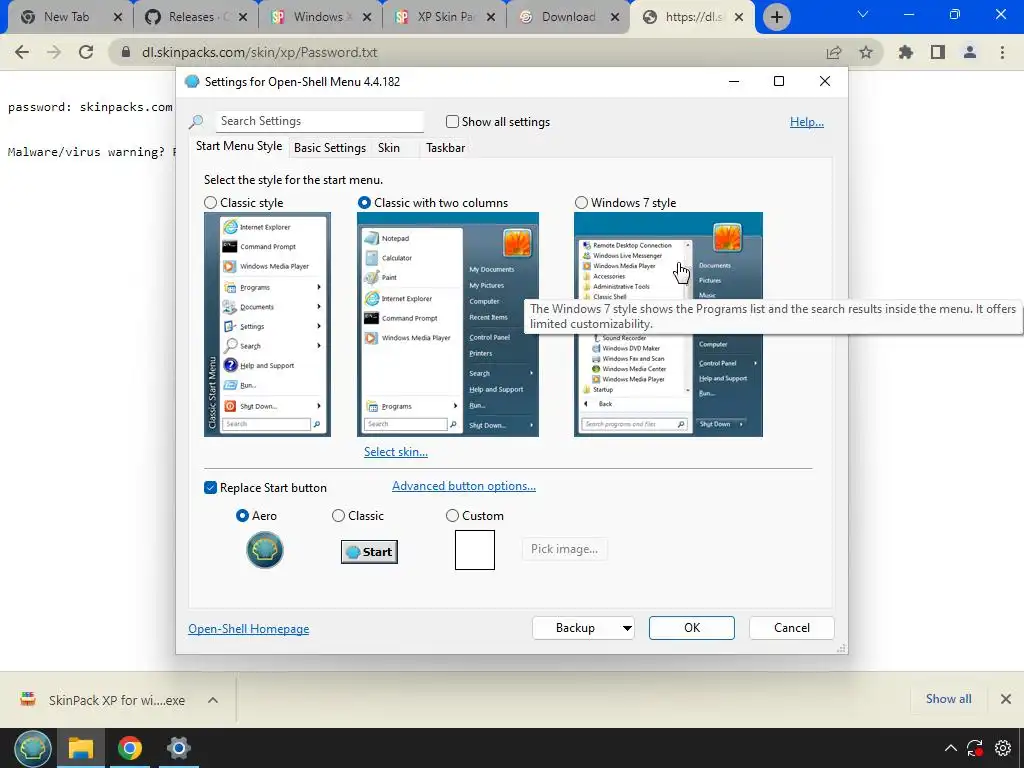
Task: Click the Open-Shell start button in taskbar
Action: 33,748
